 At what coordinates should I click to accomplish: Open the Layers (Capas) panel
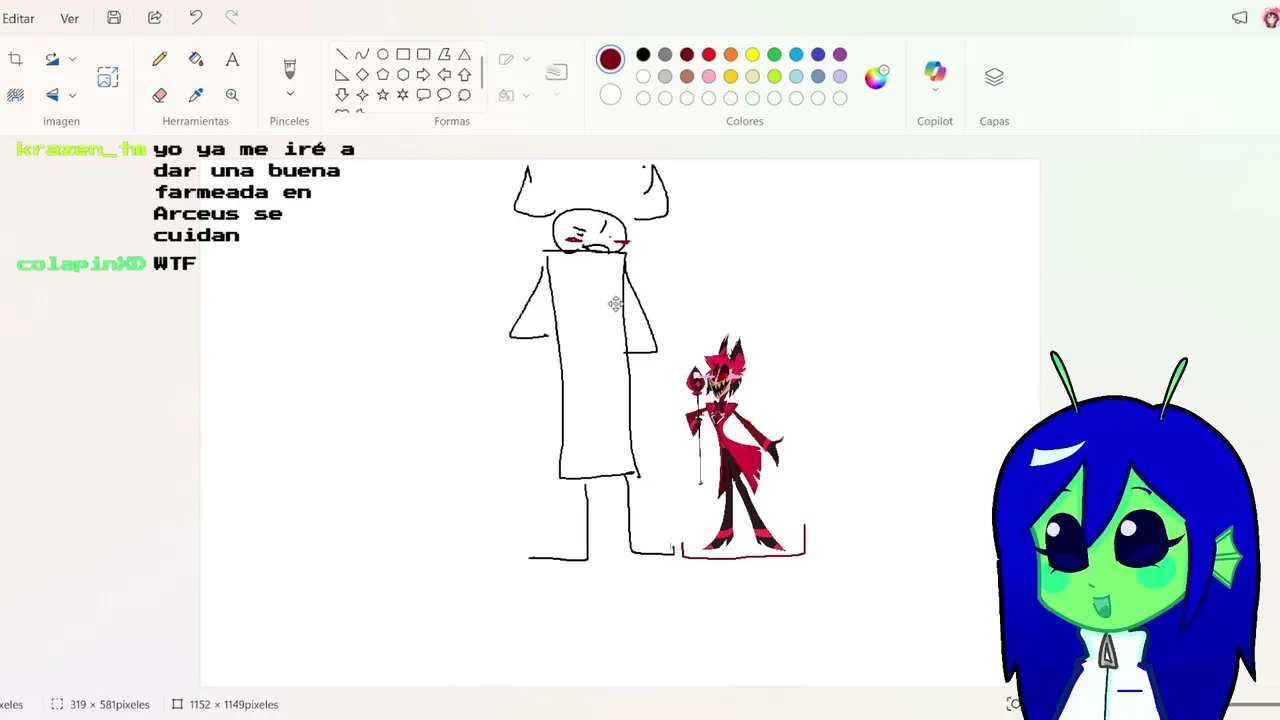tap(994, 78)
